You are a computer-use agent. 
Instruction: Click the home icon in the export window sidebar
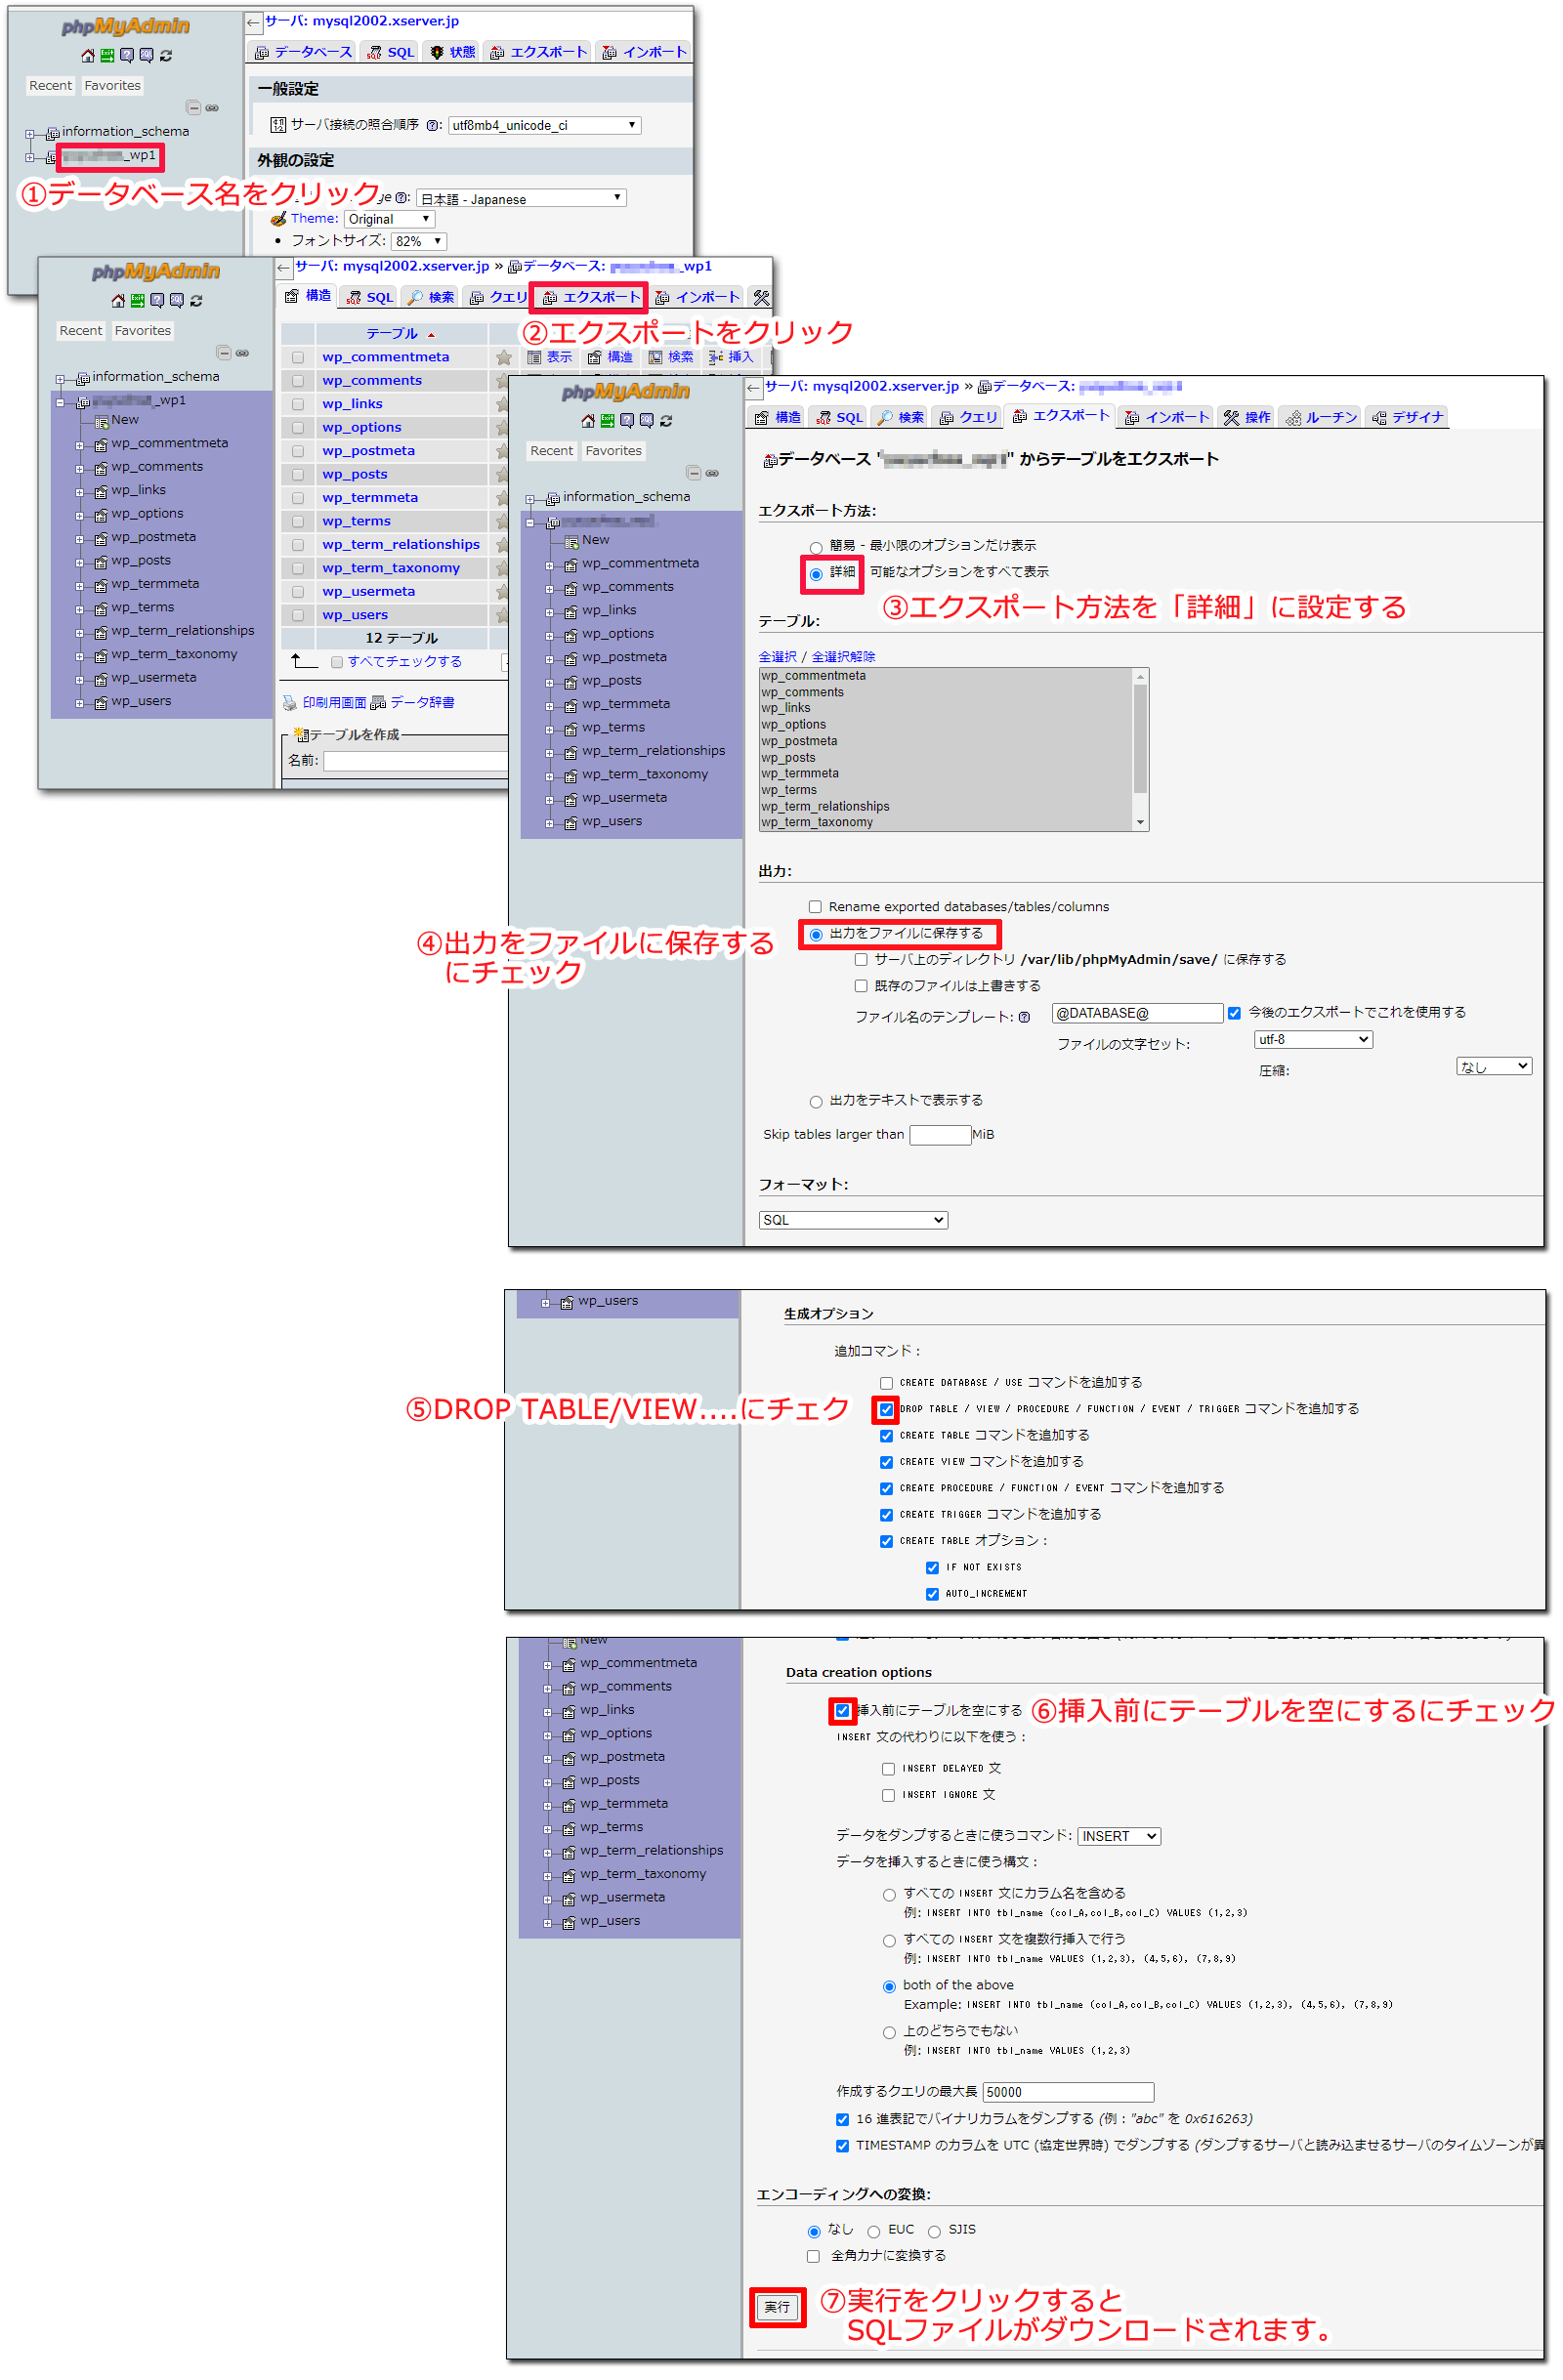[x=588, y=421]
